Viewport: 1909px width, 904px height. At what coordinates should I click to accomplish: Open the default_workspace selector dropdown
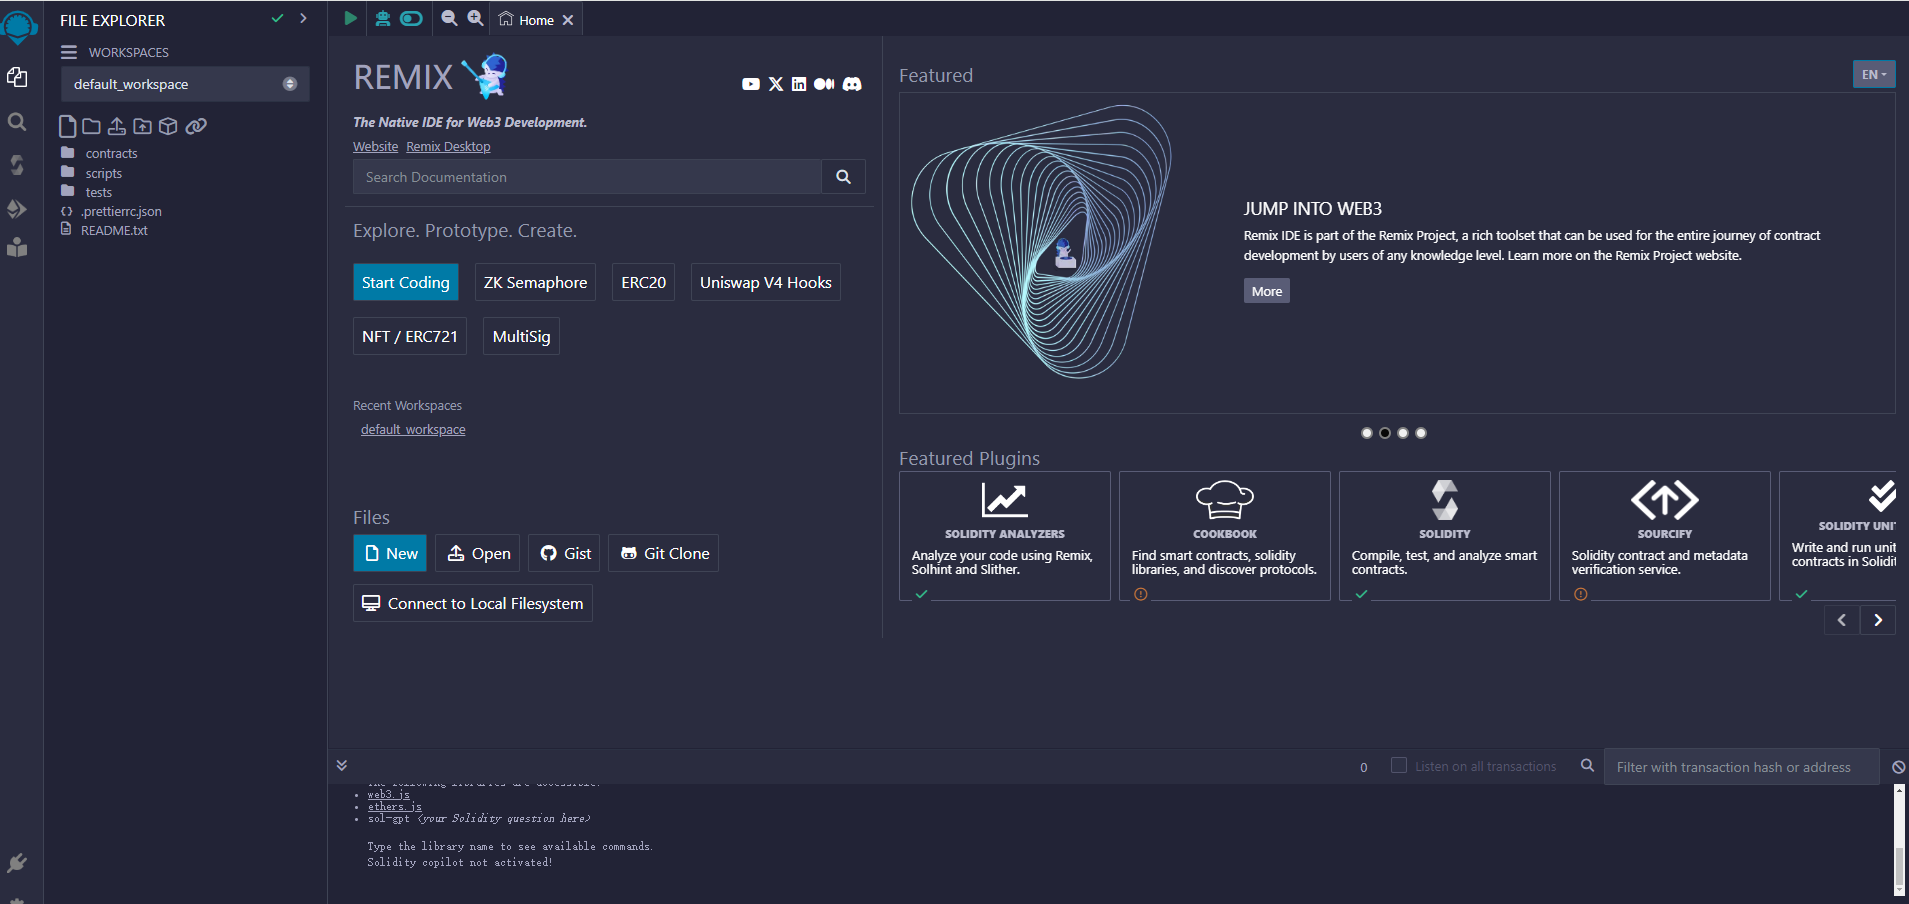click(x=185, y=84)
